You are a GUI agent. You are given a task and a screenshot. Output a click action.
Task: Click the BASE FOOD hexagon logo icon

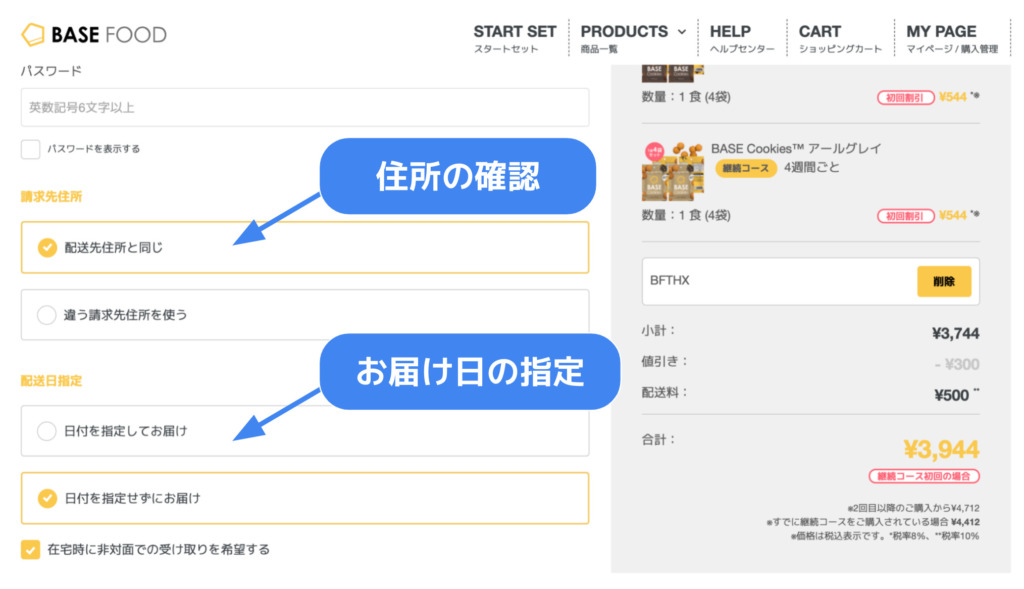click(33, 35)
